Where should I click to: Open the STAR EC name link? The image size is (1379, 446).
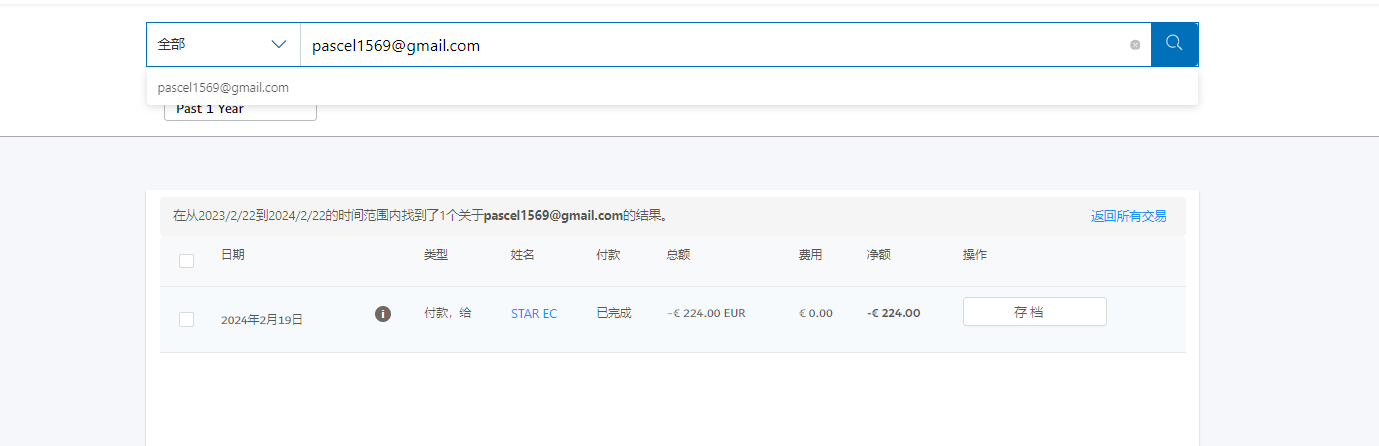[534, 314]
